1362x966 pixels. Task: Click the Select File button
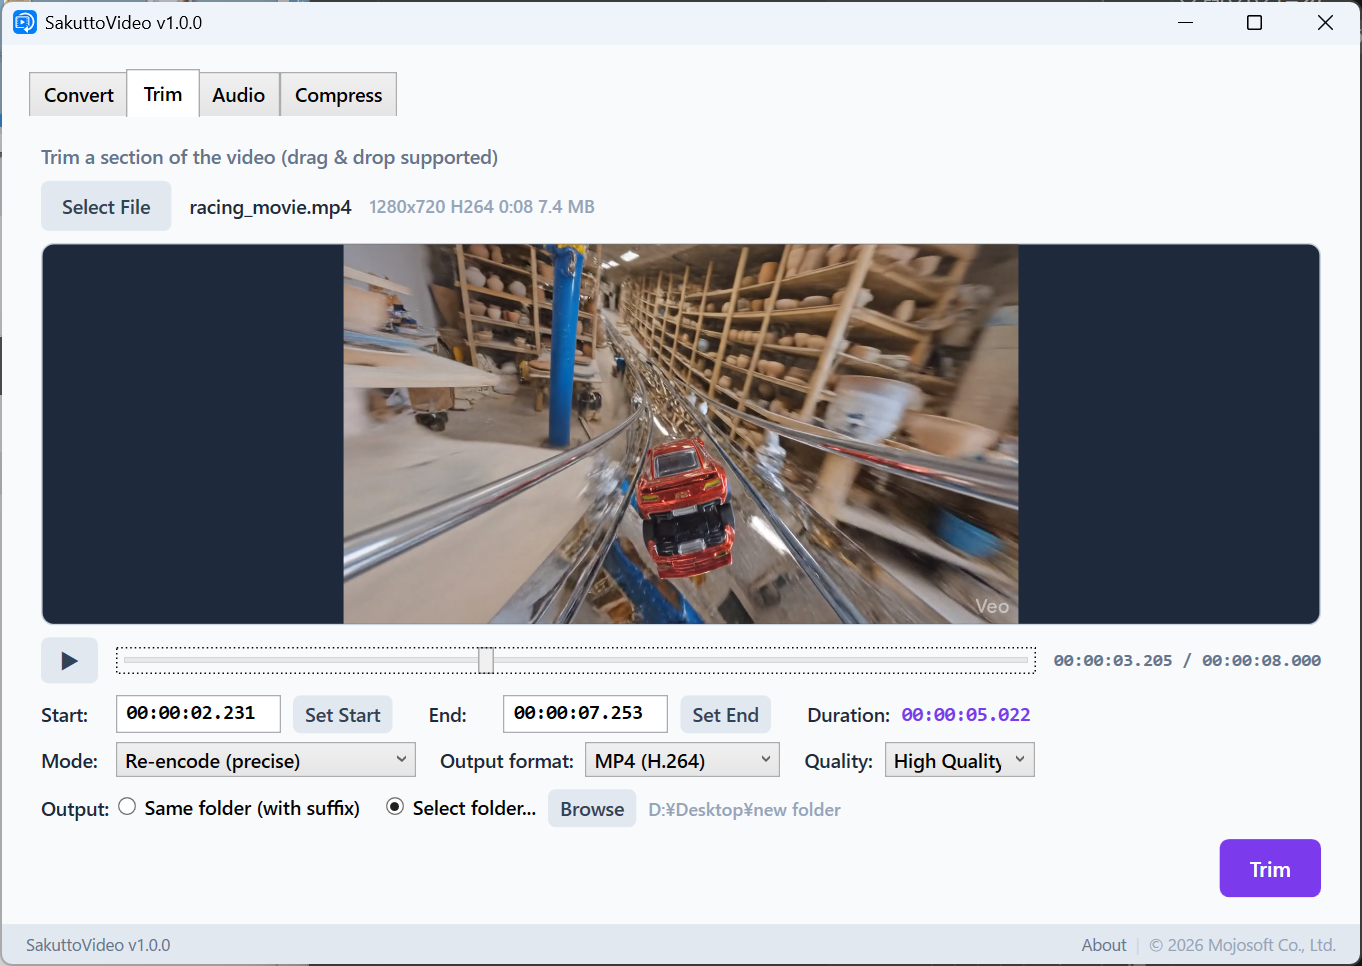click(106, 207)
